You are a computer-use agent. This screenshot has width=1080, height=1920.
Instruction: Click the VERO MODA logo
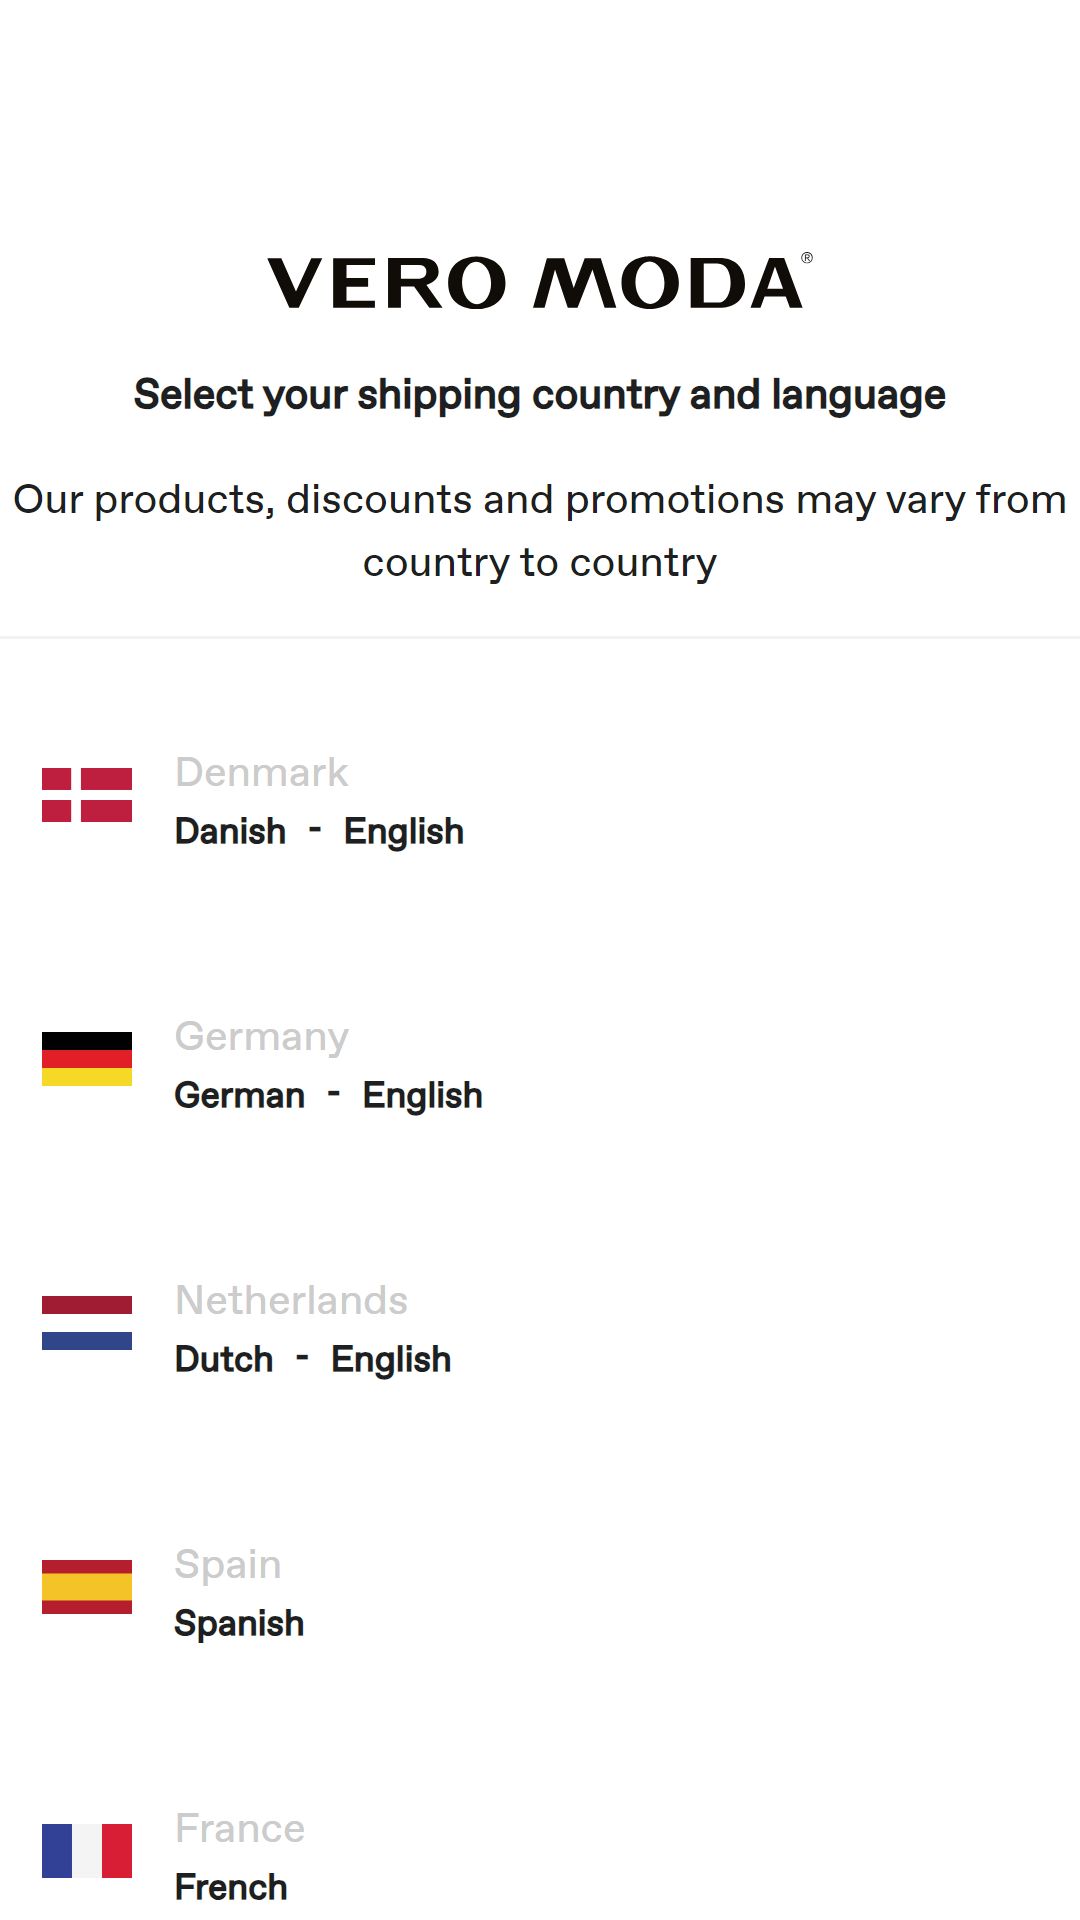coord(540,282)
